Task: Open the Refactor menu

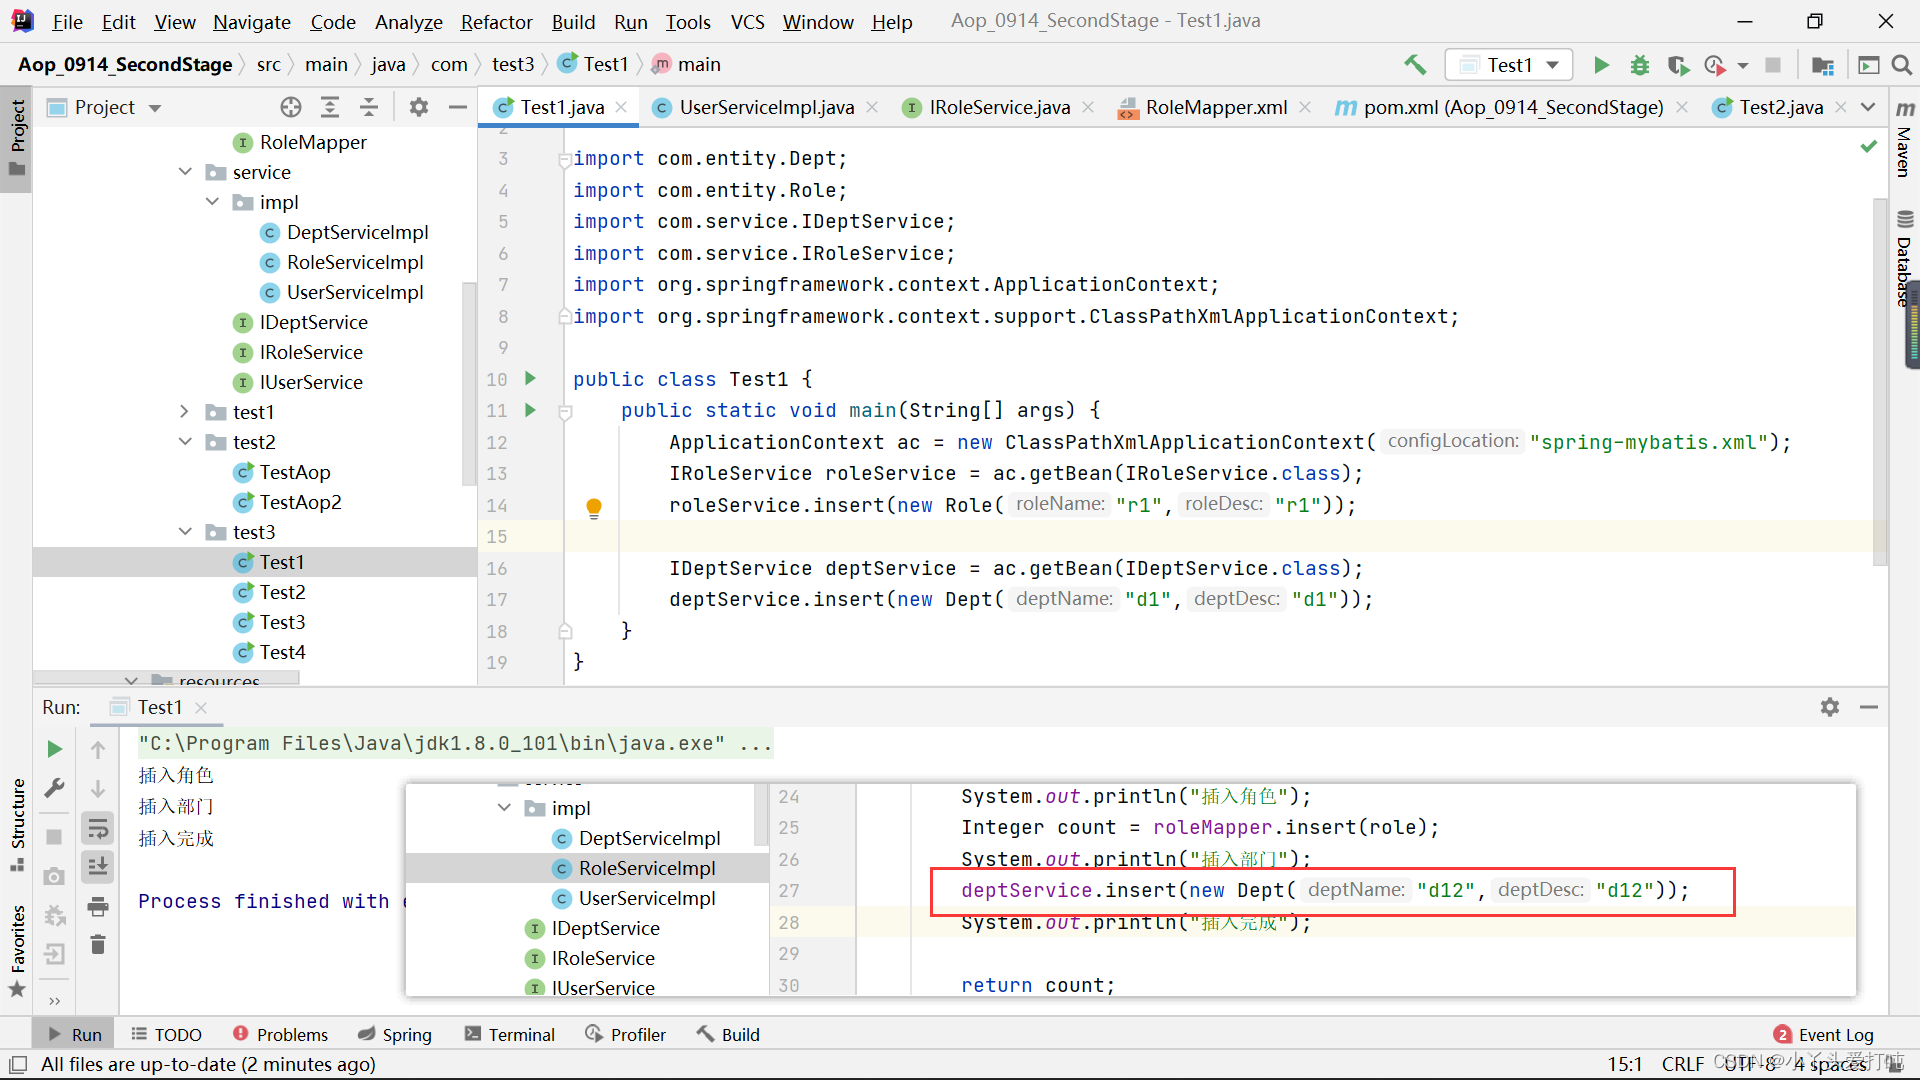Action: coord(496,22)
